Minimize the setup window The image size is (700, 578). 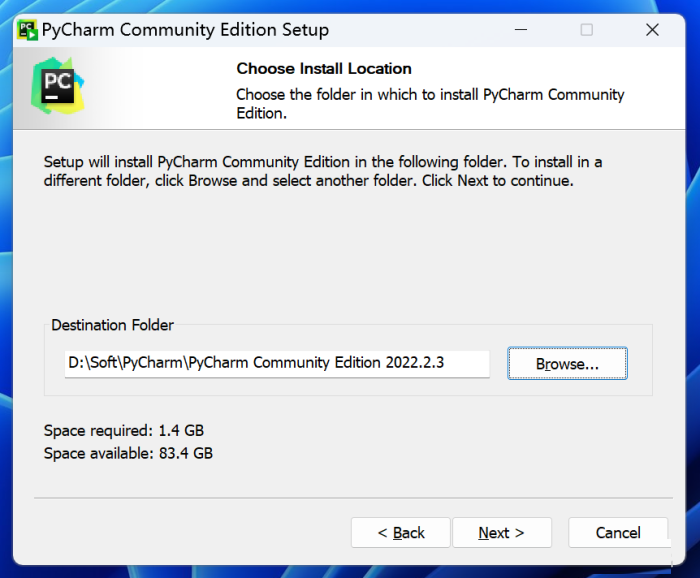pyautogui.click(x=521, y=30)
